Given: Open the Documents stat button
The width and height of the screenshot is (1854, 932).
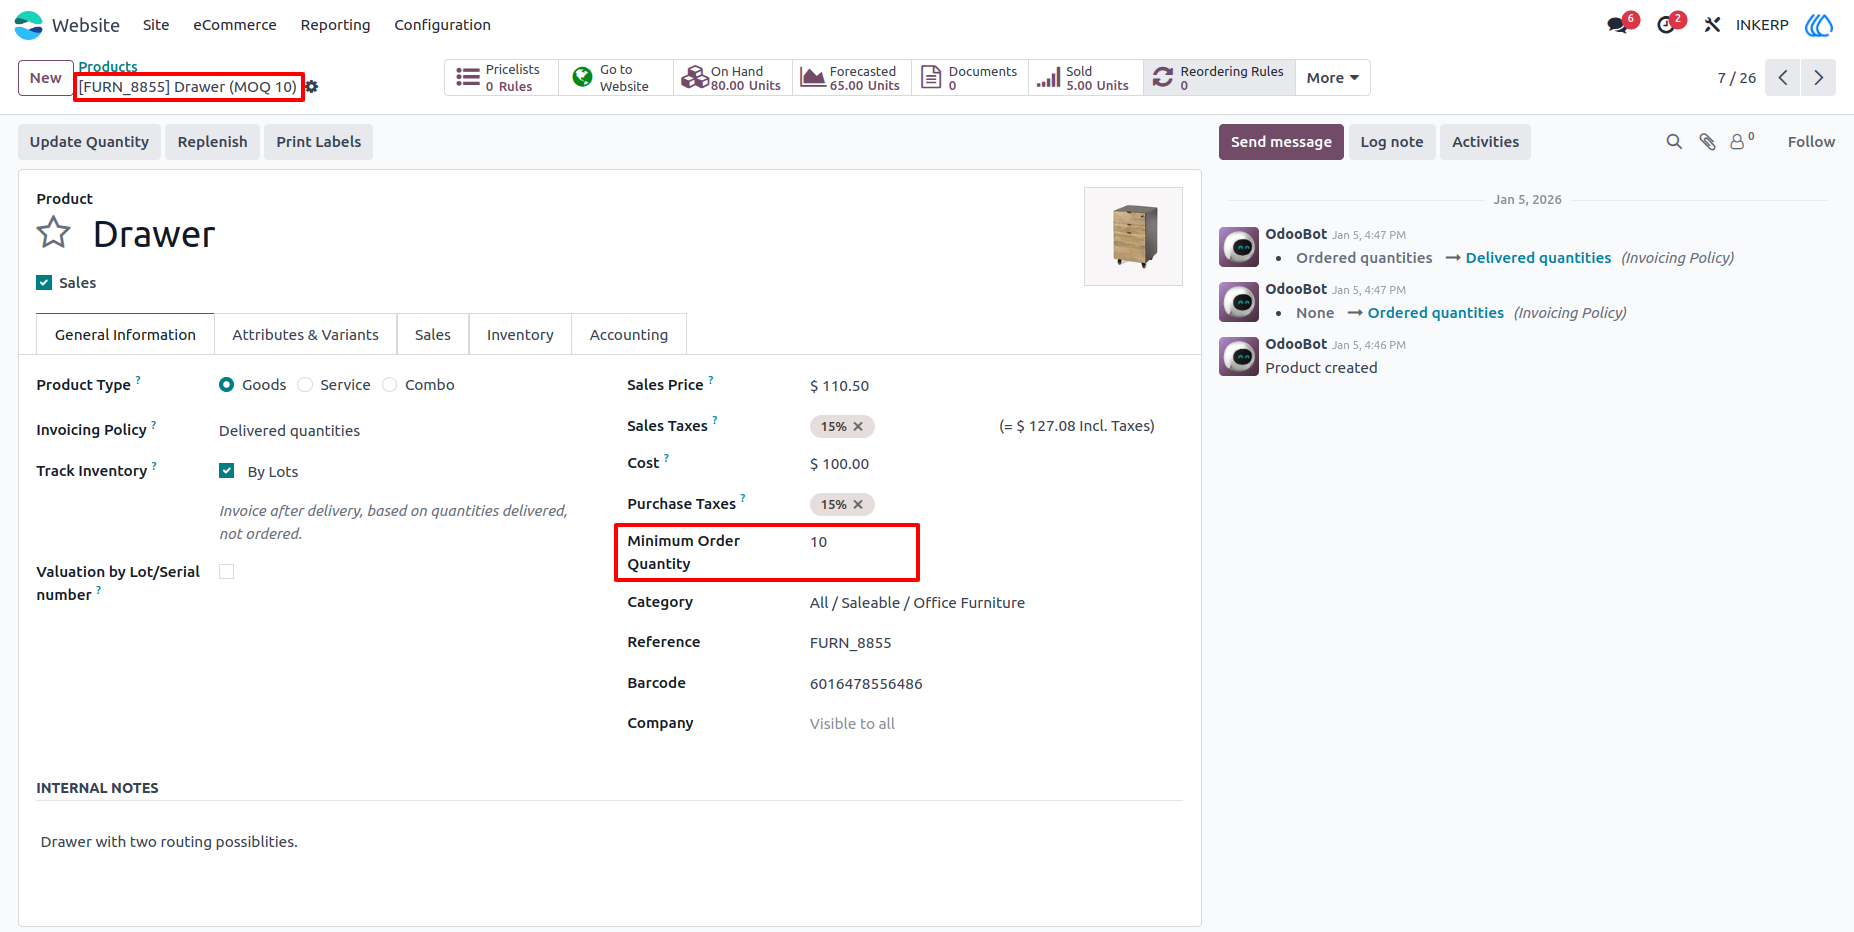Looking at the screenshot, I should 969,78.
